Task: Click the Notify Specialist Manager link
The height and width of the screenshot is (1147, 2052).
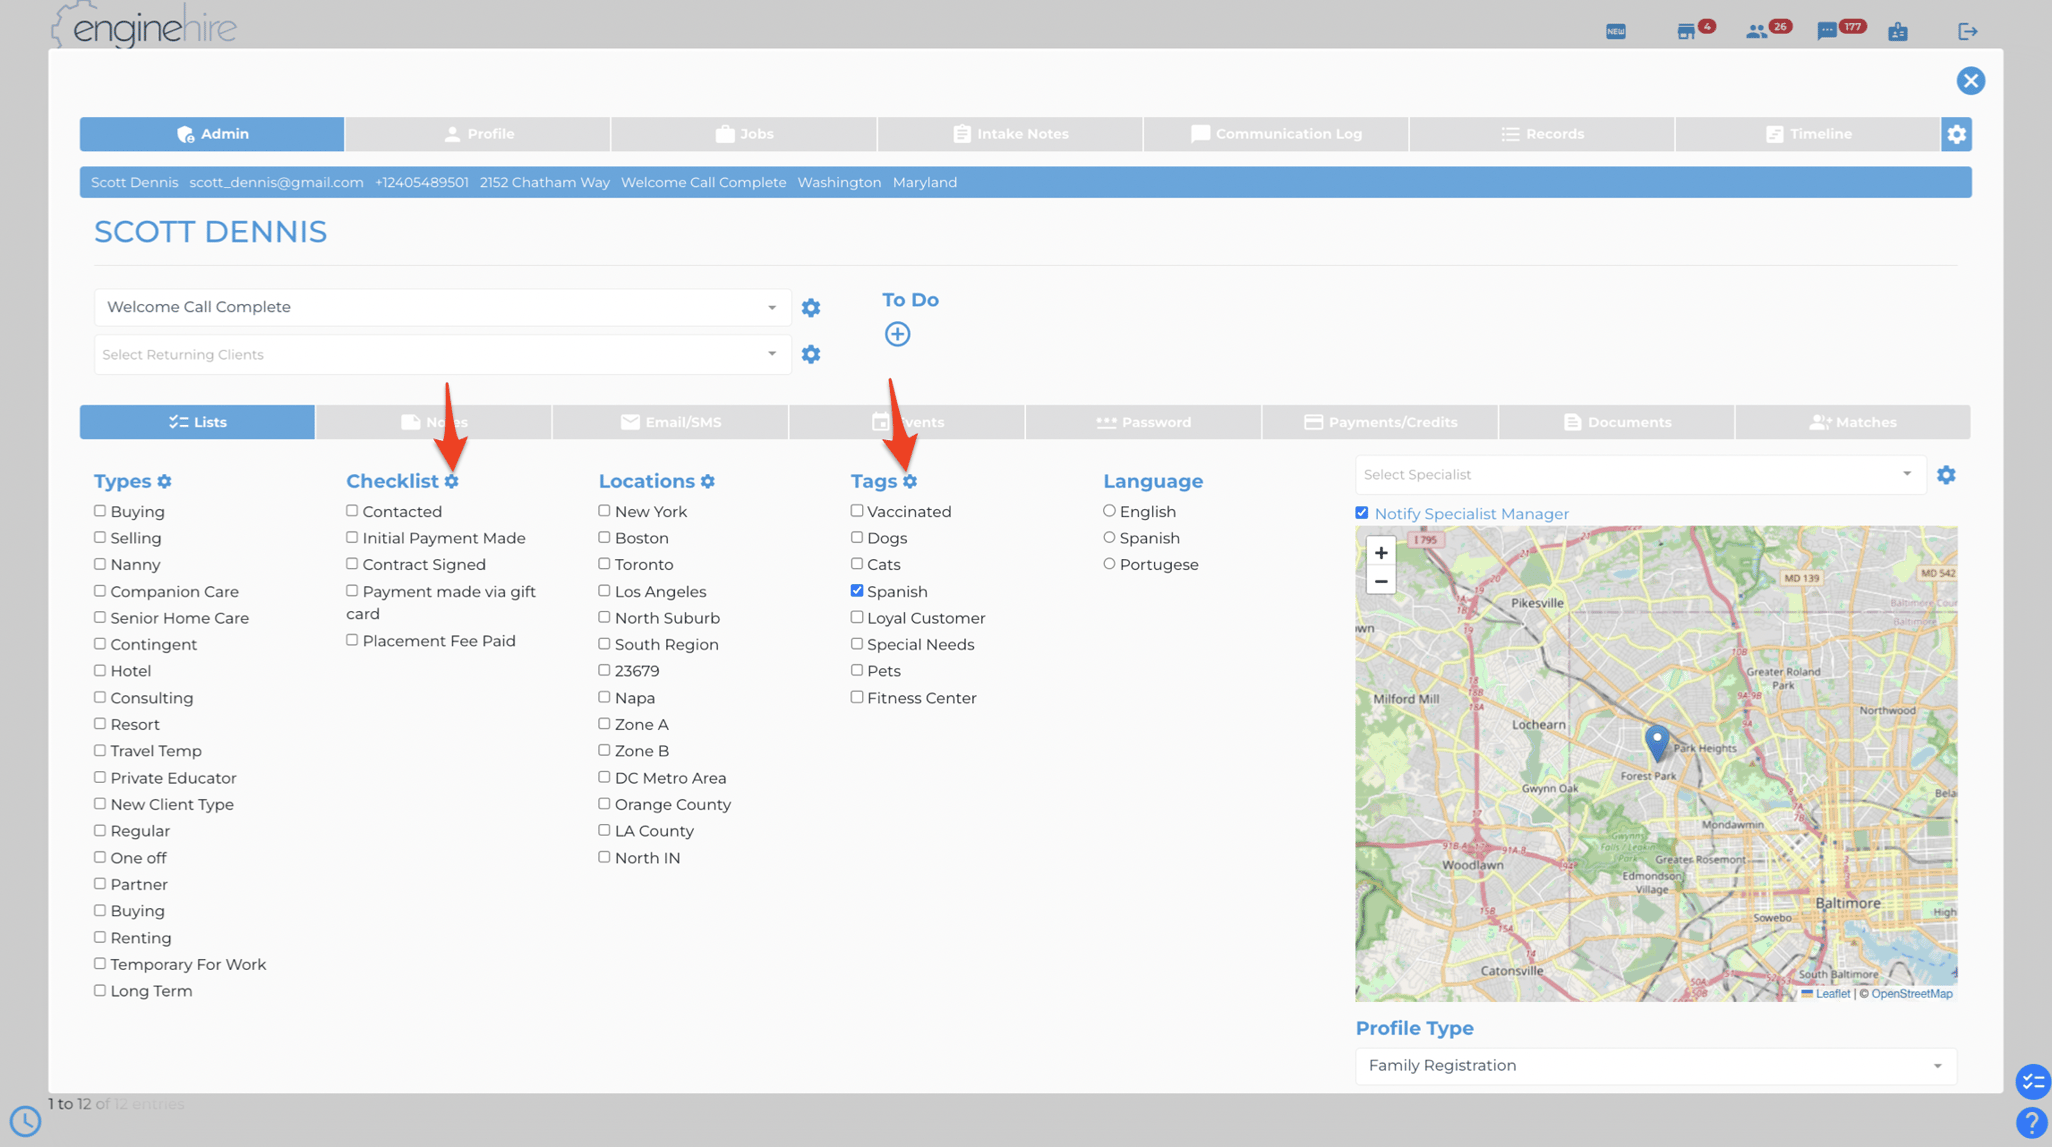Action: [x=1472, y=513]
